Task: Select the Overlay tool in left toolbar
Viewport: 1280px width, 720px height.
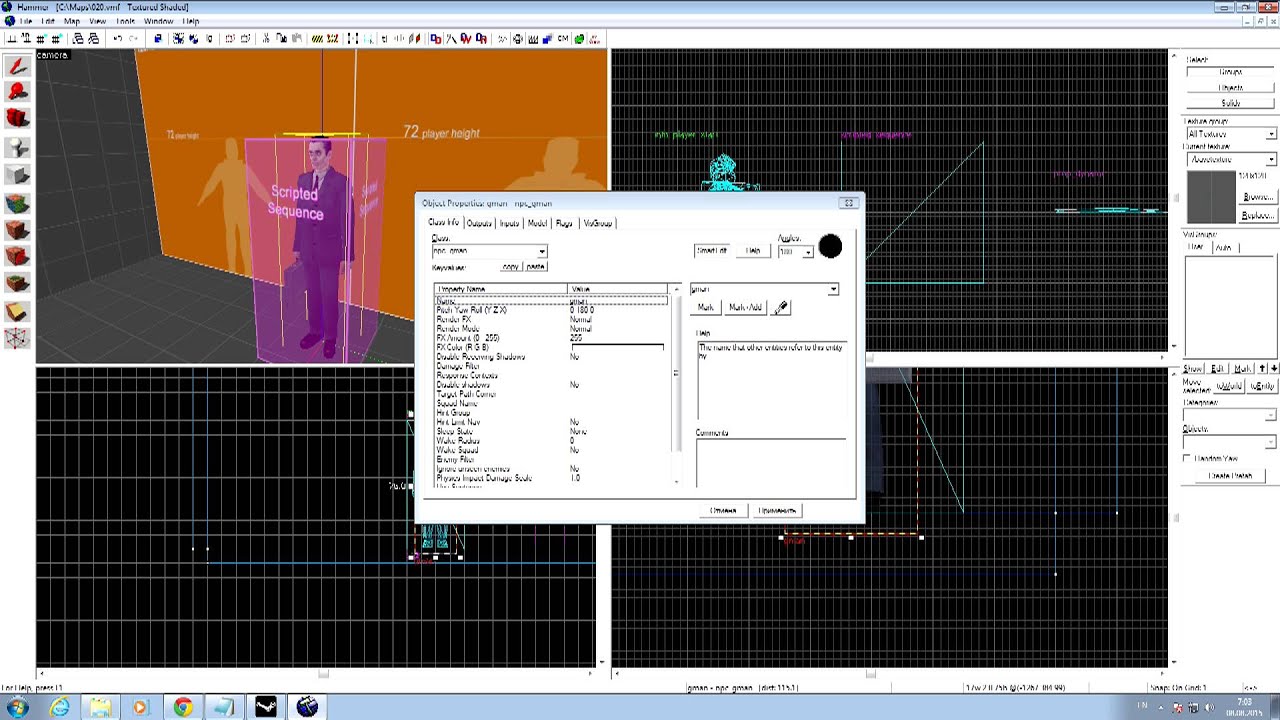Action: coord(17,284)
